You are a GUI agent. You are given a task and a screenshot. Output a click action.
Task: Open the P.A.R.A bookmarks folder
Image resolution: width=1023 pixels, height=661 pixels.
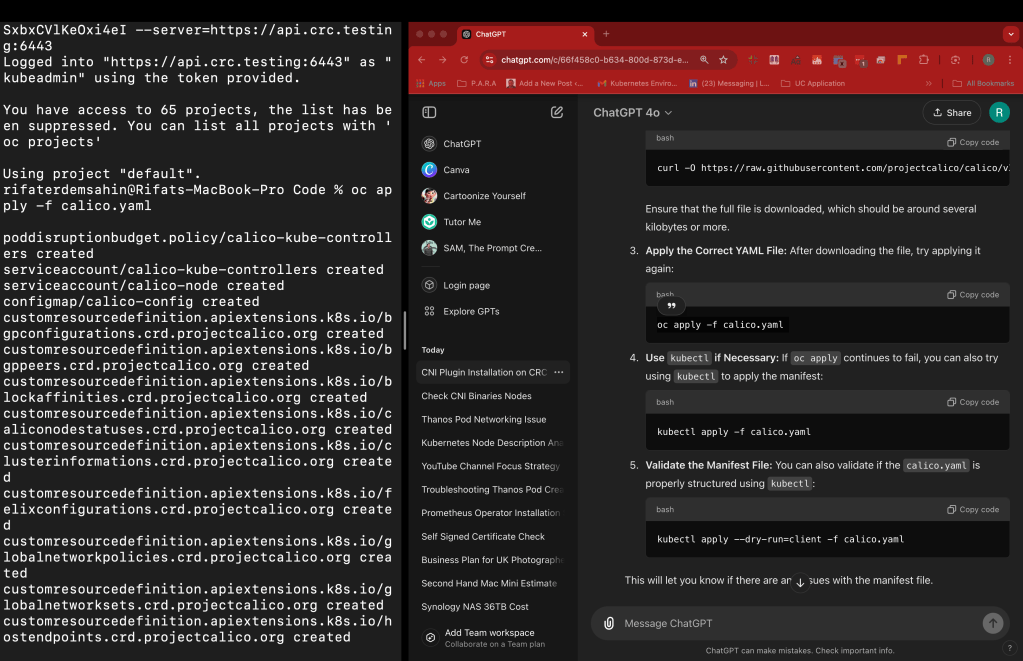(476, 83)
